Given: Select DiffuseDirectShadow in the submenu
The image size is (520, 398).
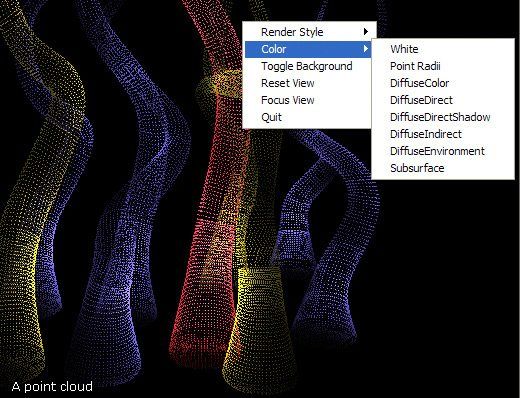Looking at the screenshot, I should tap(443, 117).
